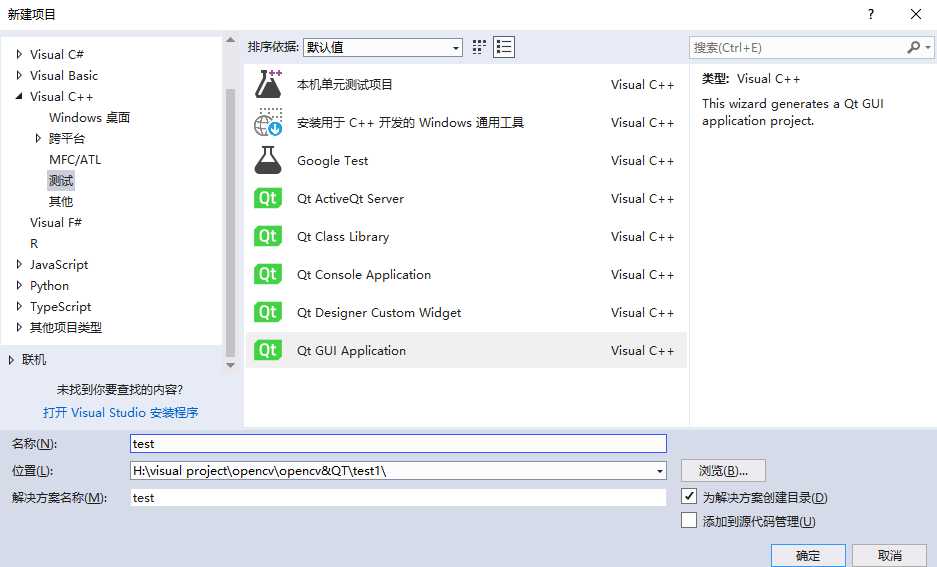
Task: Expand the JavaScript node
Action: click(19, 264)
